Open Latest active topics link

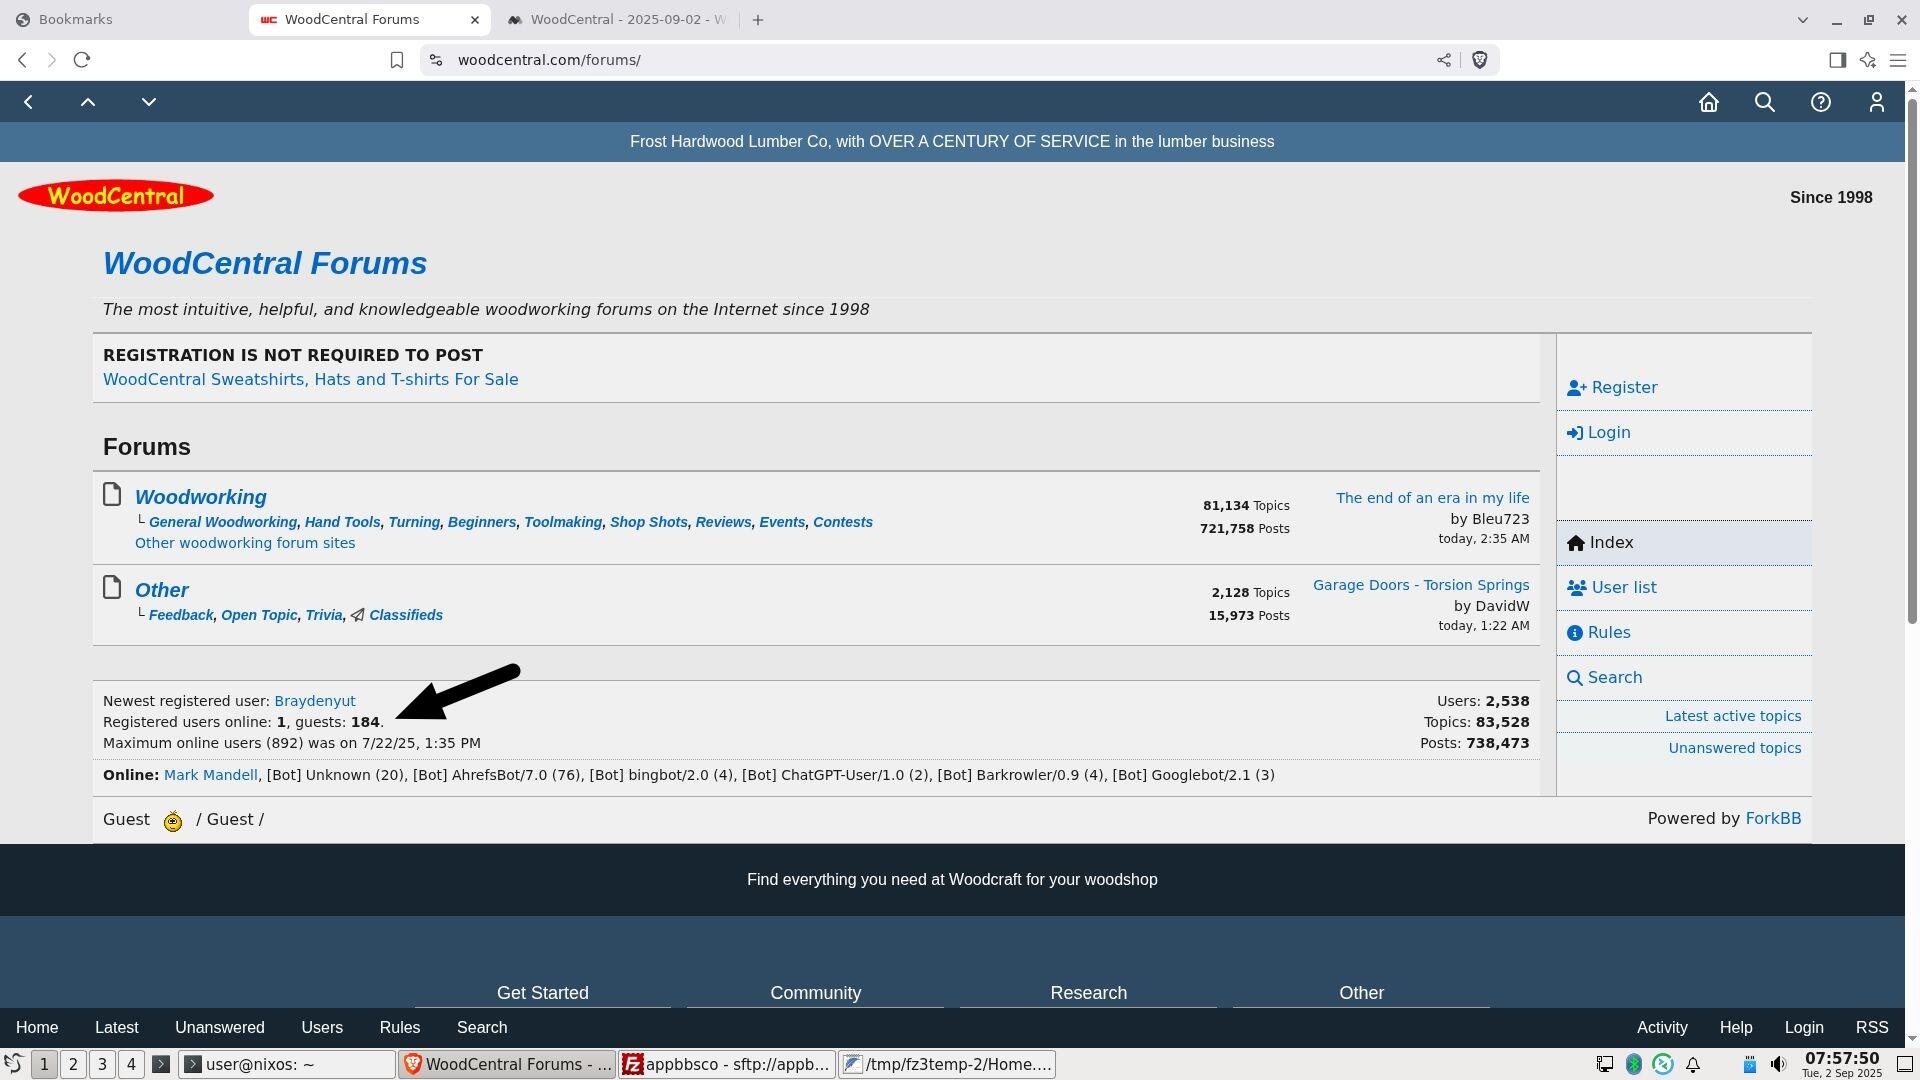click(x=1733, y=716)
